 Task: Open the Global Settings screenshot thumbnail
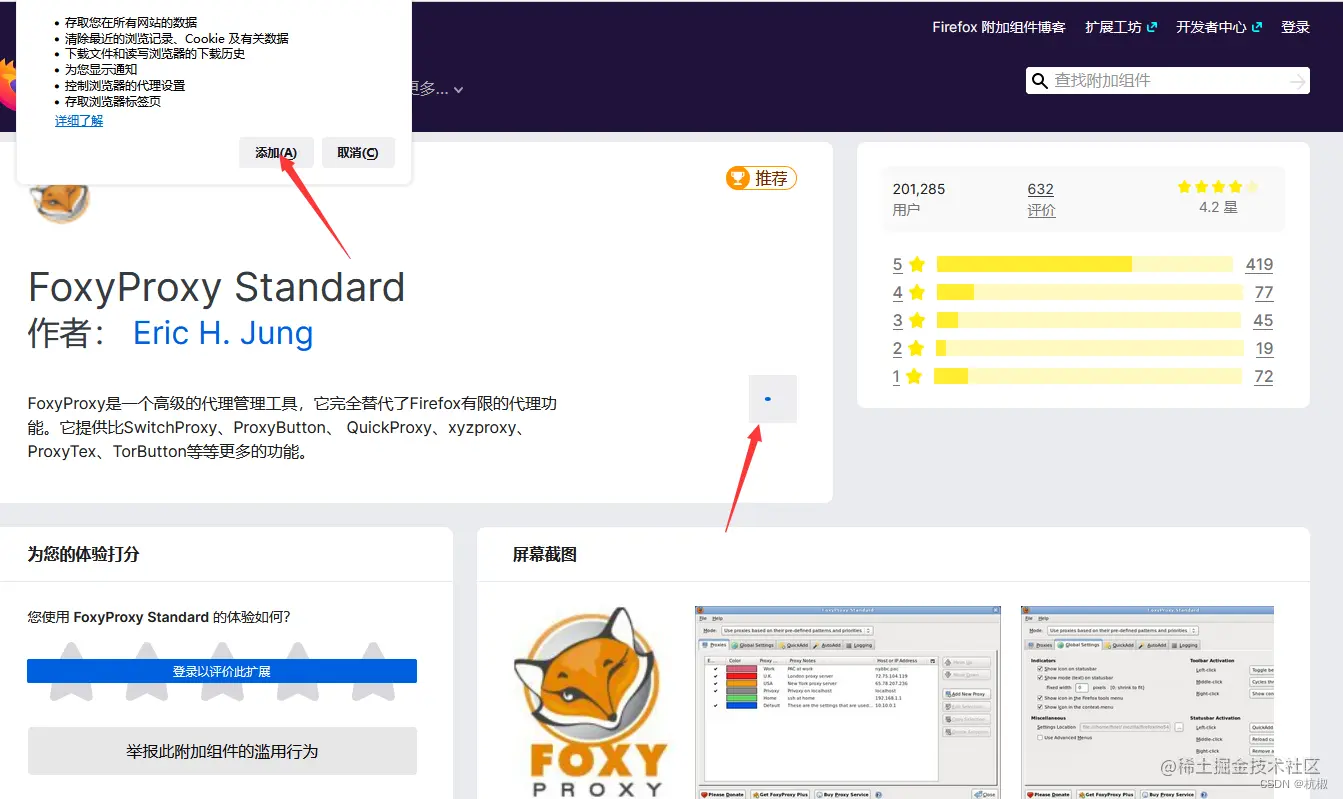point(1147,701)
